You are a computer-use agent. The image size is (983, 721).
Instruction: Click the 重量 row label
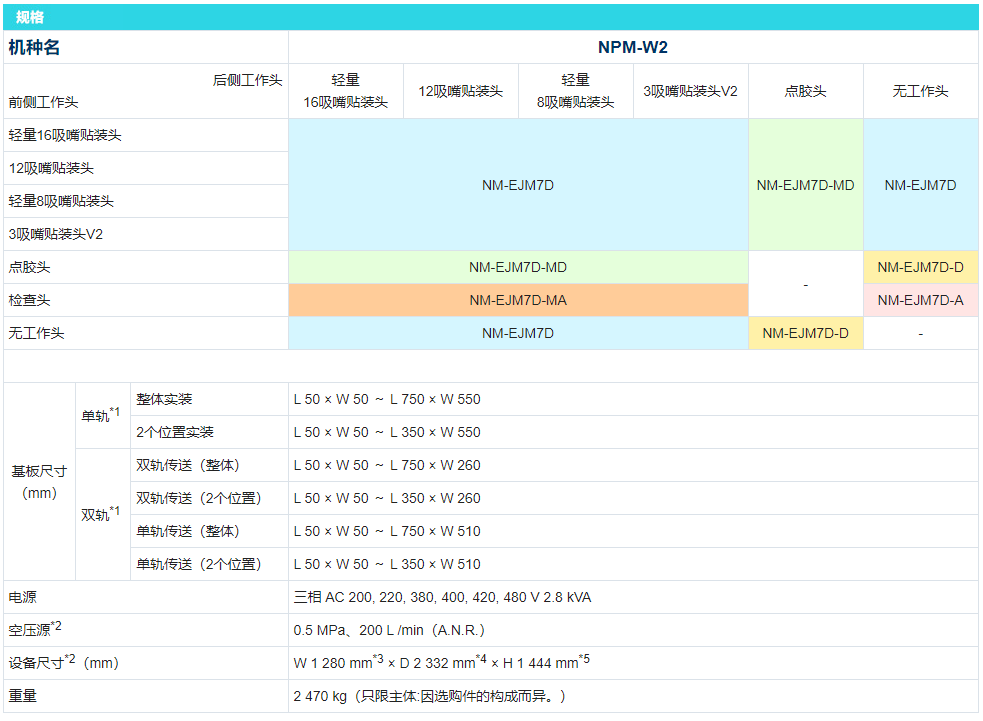pos(22,696)
